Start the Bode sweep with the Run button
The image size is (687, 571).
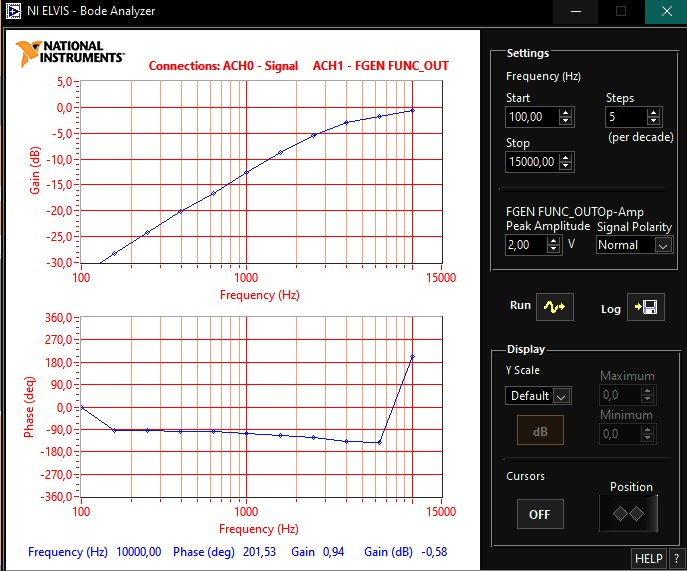pos(555,307)
